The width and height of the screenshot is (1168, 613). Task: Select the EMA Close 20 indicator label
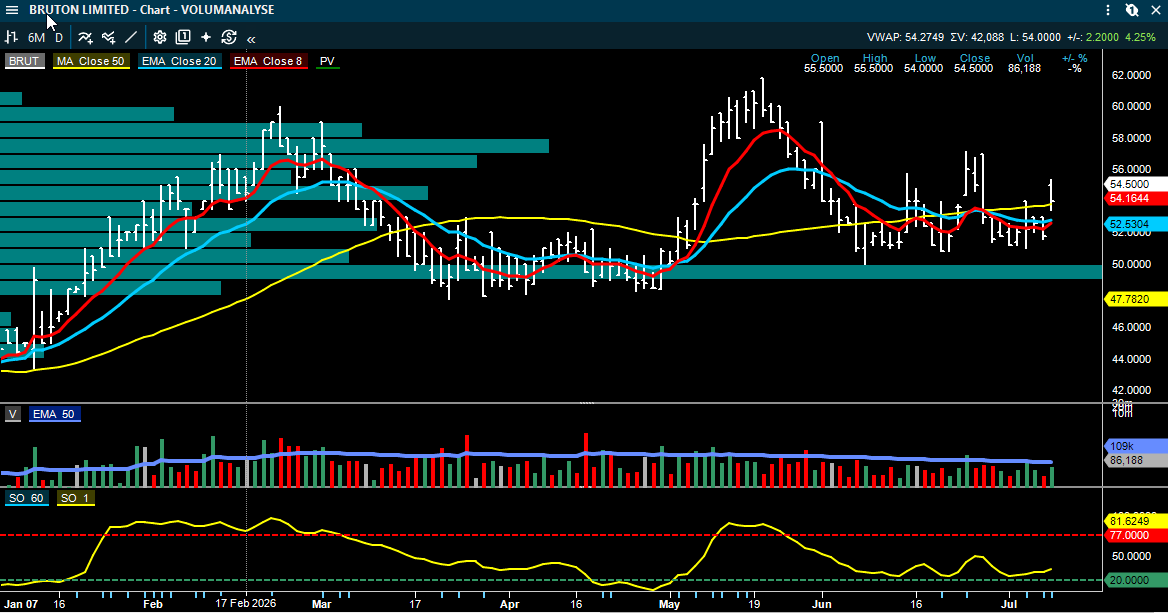click(179, 61)
